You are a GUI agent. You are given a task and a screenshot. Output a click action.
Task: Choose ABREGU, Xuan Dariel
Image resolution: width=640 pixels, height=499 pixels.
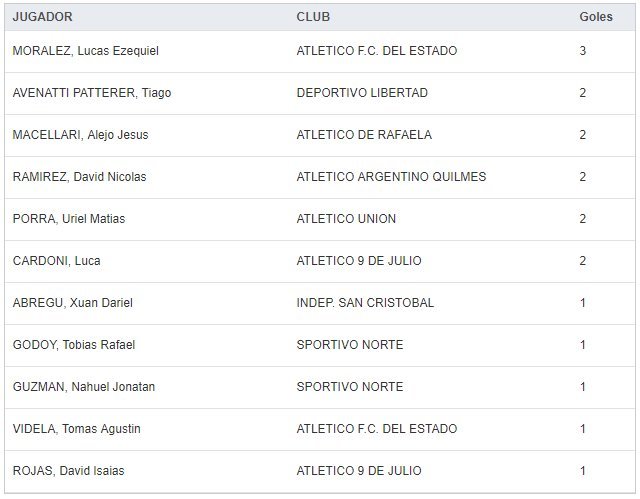(x=72, y=303)
